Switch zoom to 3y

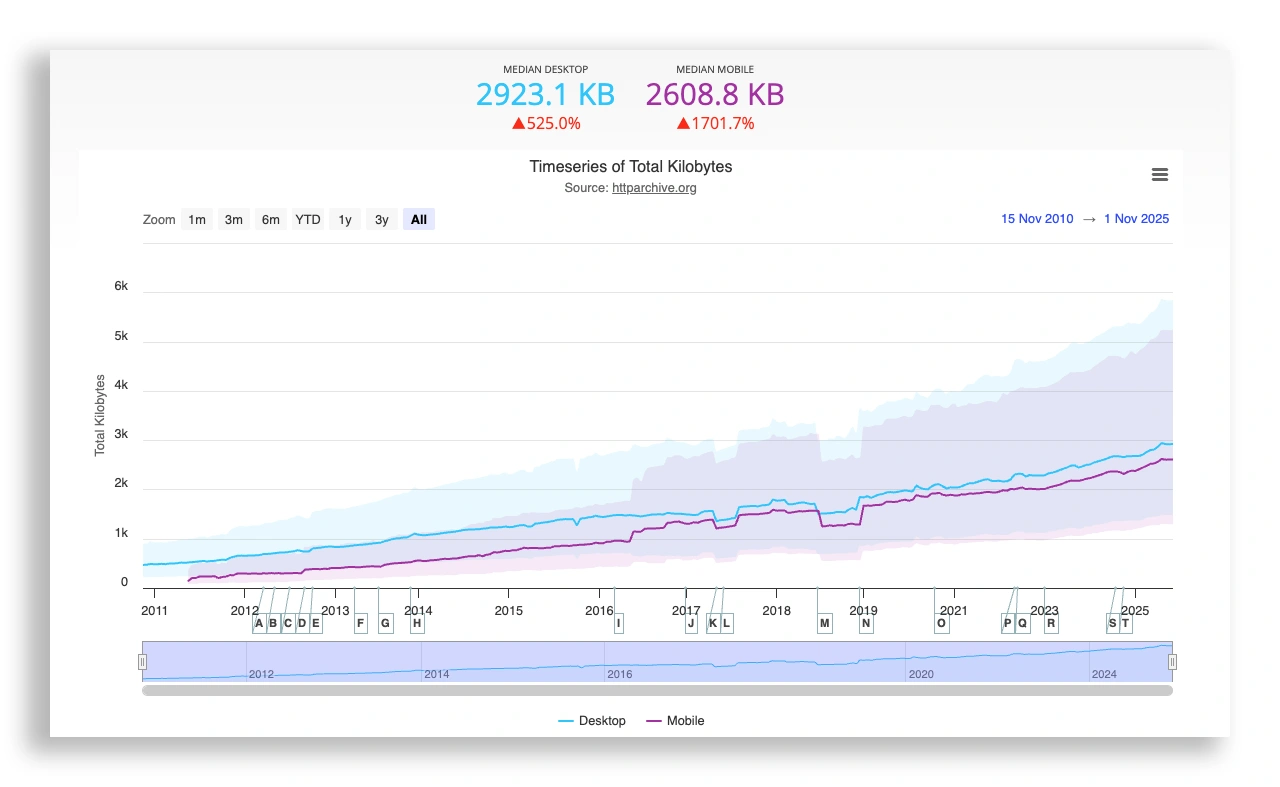[381, 220]
